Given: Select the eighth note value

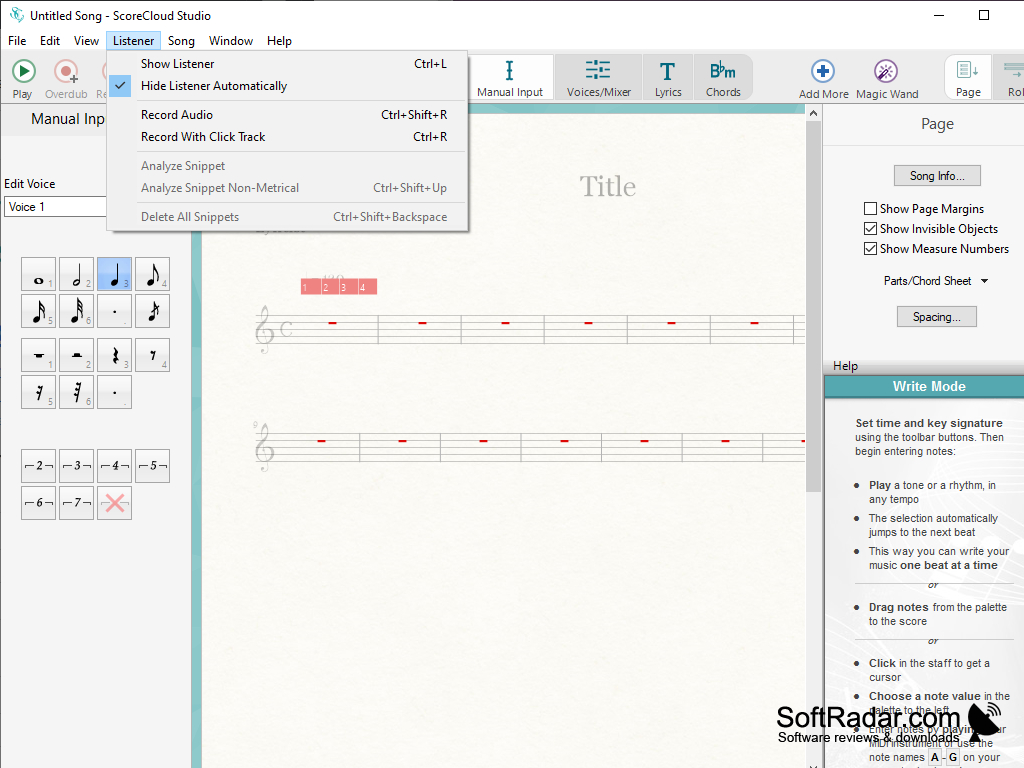Looking at the screenshot, I should (x=152, y=274).
